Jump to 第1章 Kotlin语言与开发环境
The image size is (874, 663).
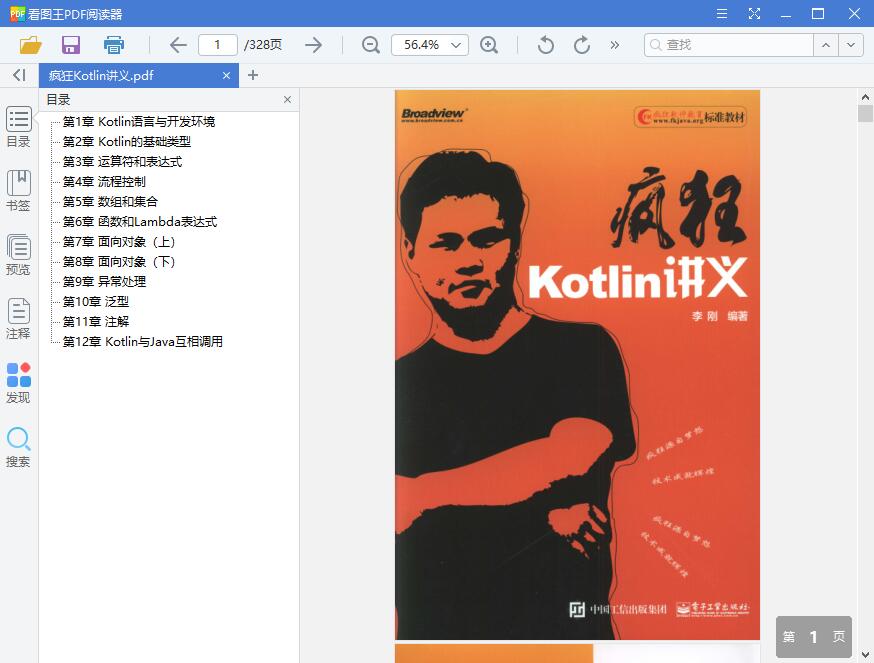tap(139, 122)
